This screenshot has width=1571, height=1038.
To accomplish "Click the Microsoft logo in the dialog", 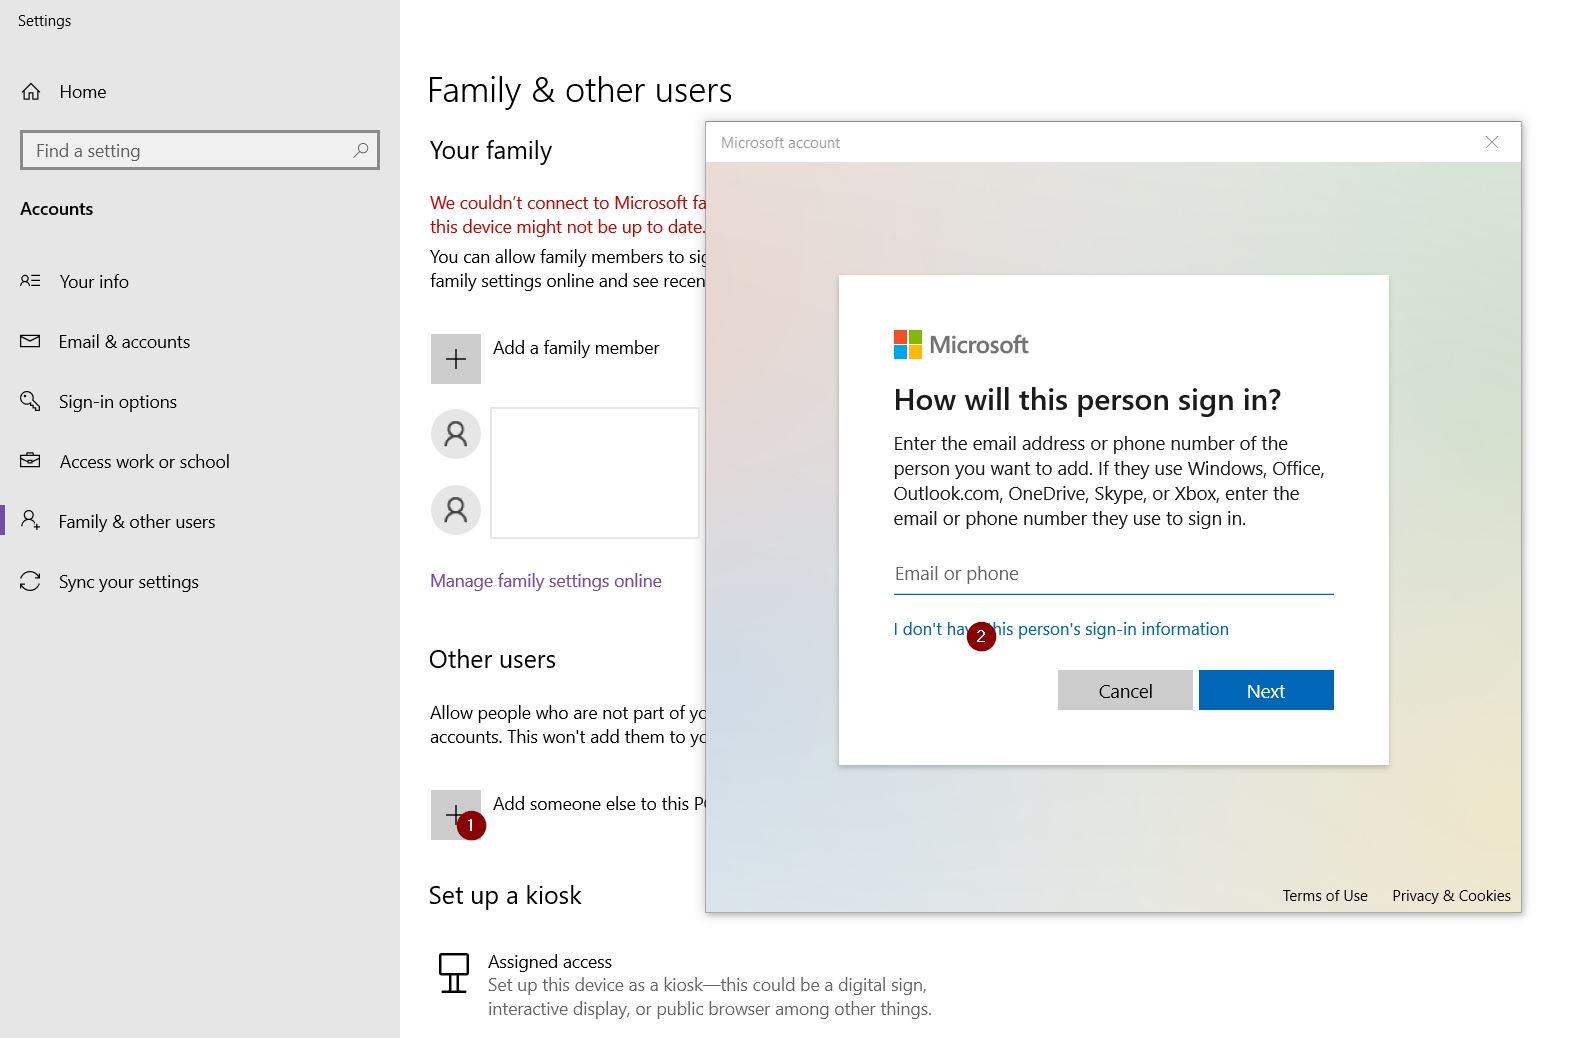I will tap(961, 345).
